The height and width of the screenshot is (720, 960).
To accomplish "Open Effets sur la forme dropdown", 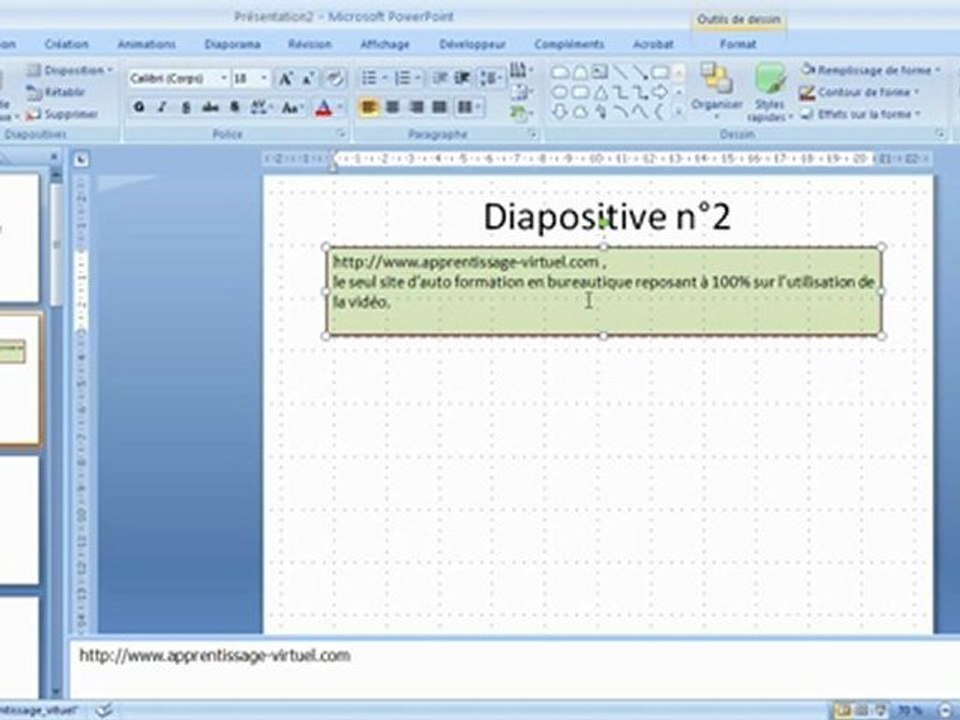I will [860, 114].
